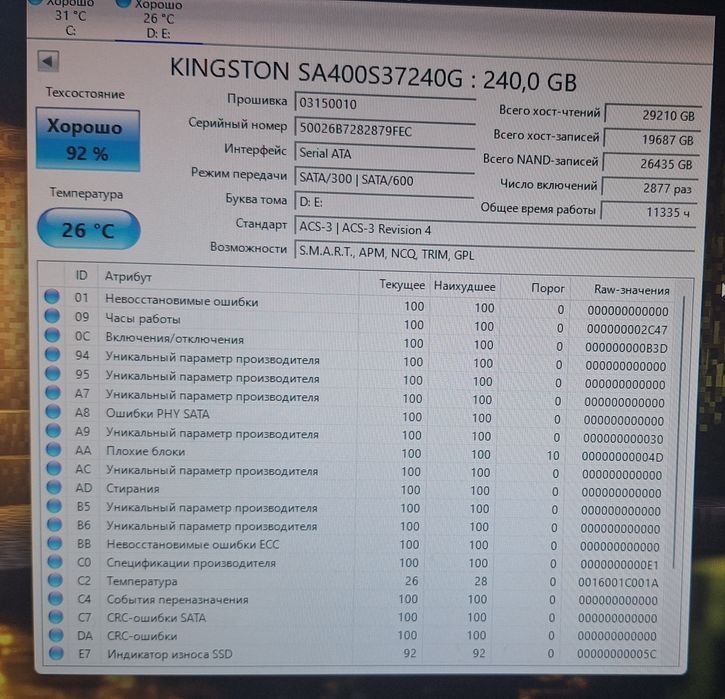Click status icon for C4 События переназначения
725x699 pixels.
coord(55,598)
